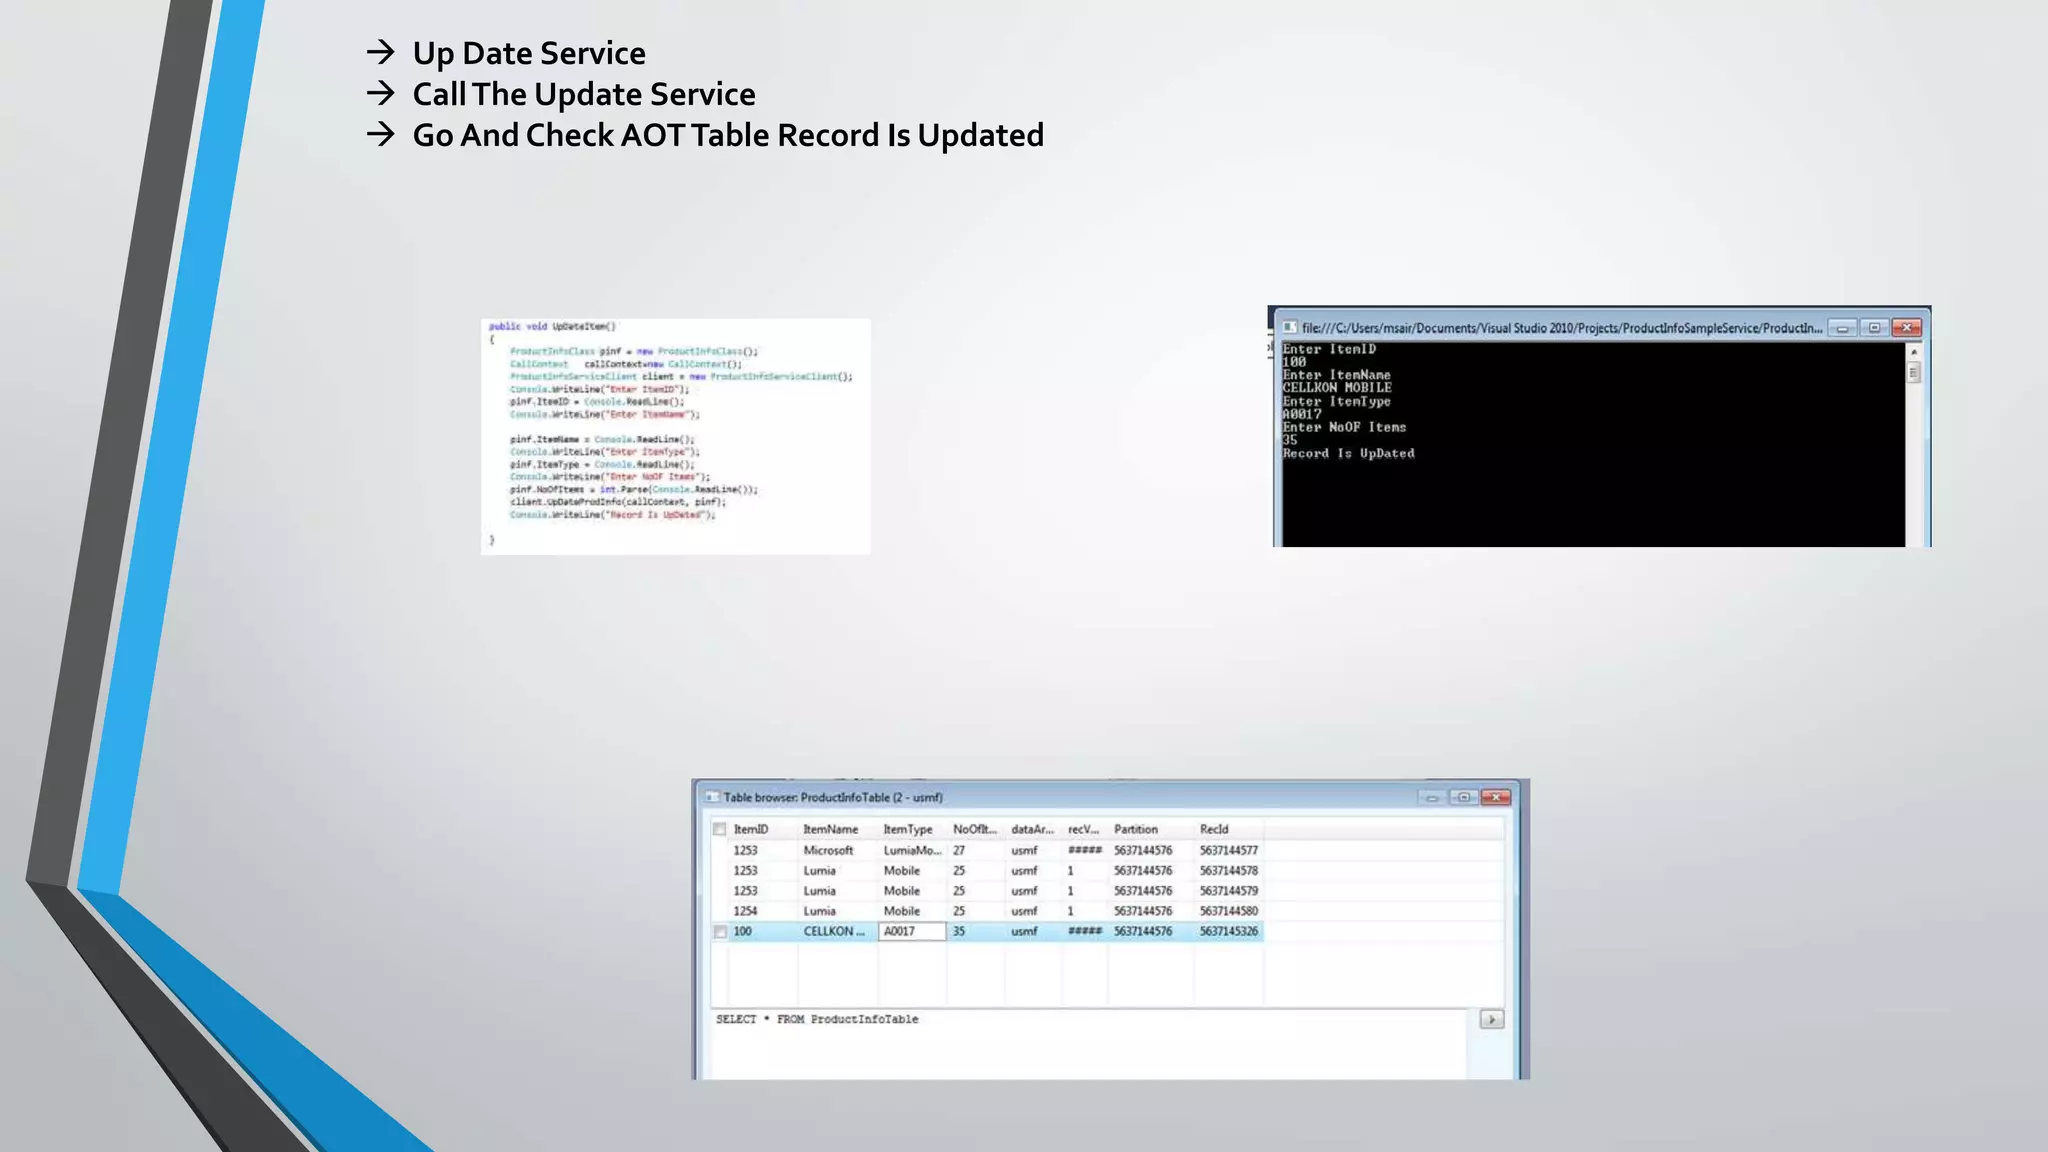Sort by the ItemName column header
This screenshot has width=2048, height=1152.
point(831,829)
